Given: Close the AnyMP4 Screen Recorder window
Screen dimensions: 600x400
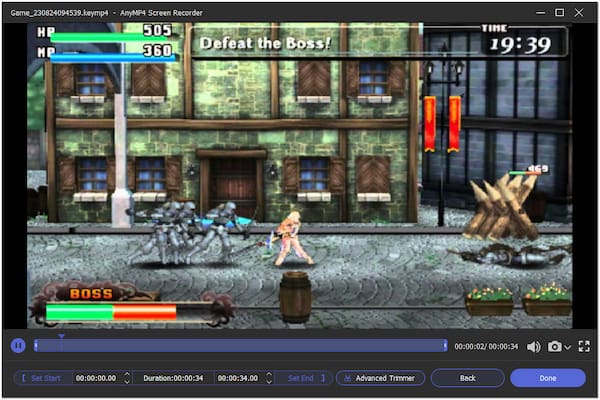Looking at the screenshot, I should click(579, 13).
